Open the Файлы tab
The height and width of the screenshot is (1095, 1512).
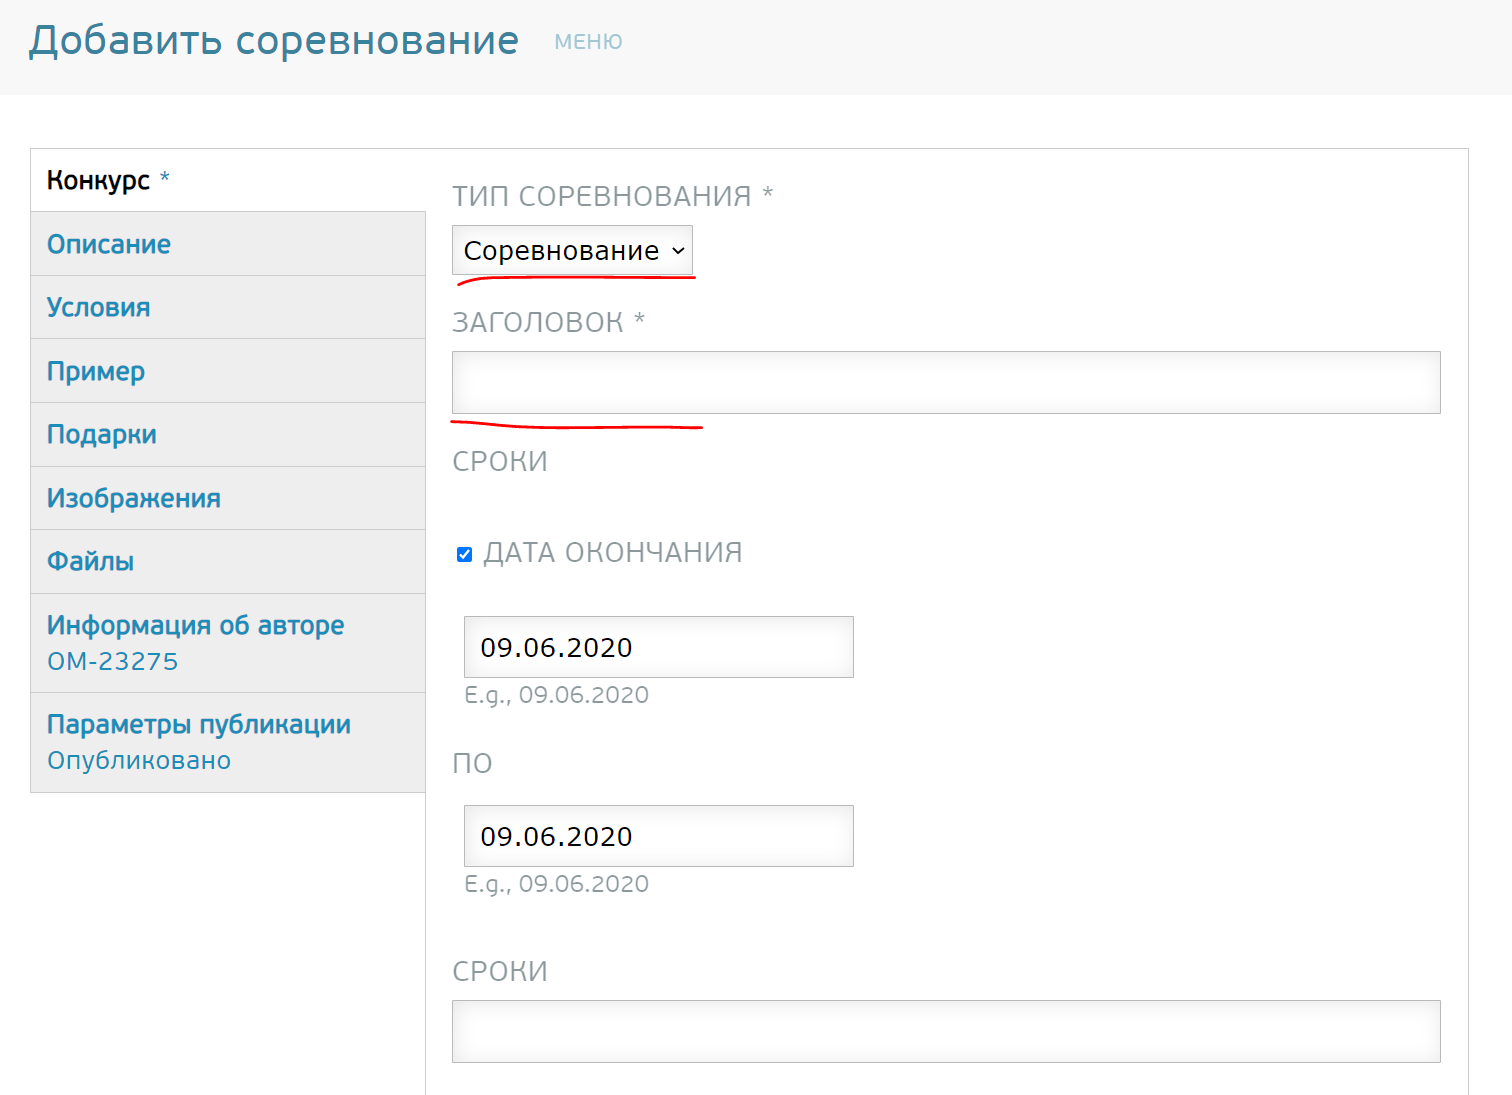coord(91,562)
